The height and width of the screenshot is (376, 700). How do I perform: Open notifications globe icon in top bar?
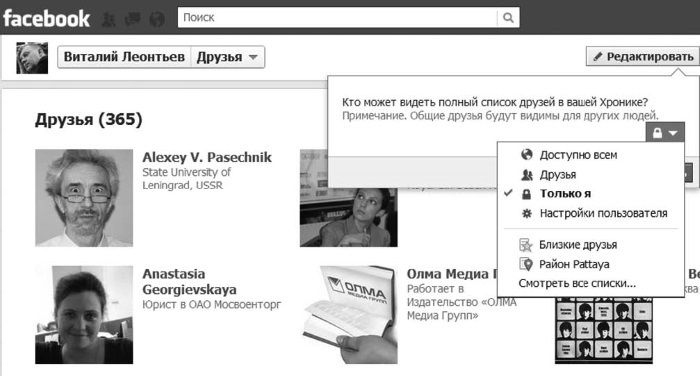[x=157, y=19]
